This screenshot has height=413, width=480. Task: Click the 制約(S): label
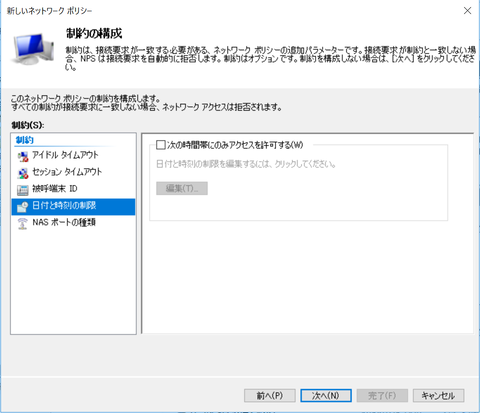[28, 125]
